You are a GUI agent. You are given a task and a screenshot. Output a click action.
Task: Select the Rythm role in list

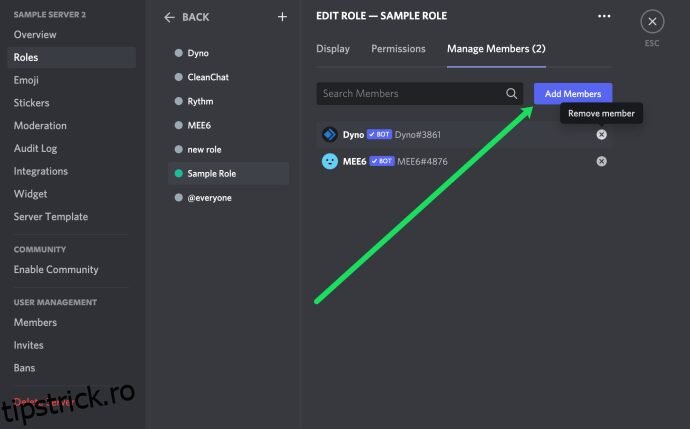pyautogui.click(x=200, y=101)
